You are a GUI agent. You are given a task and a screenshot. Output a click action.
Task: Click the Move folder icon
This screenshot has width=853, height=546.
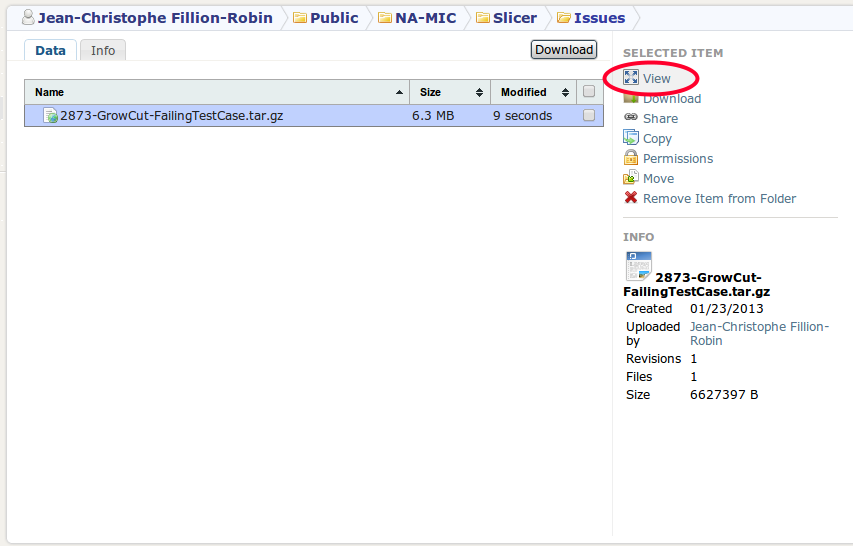[631, 178]
